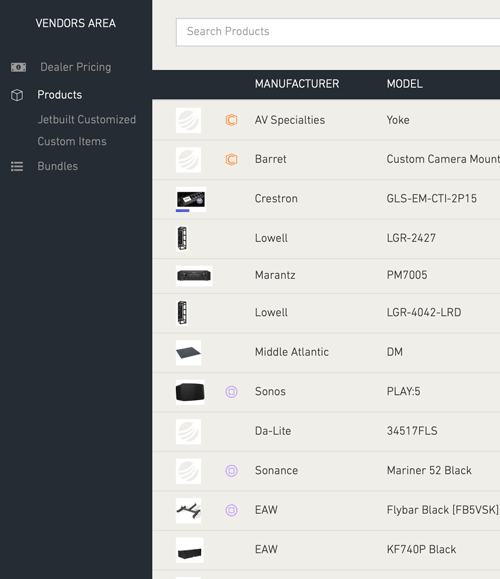The image size is (500, 579).
Task: Click 34517FLS model cell
Action: 412,431
